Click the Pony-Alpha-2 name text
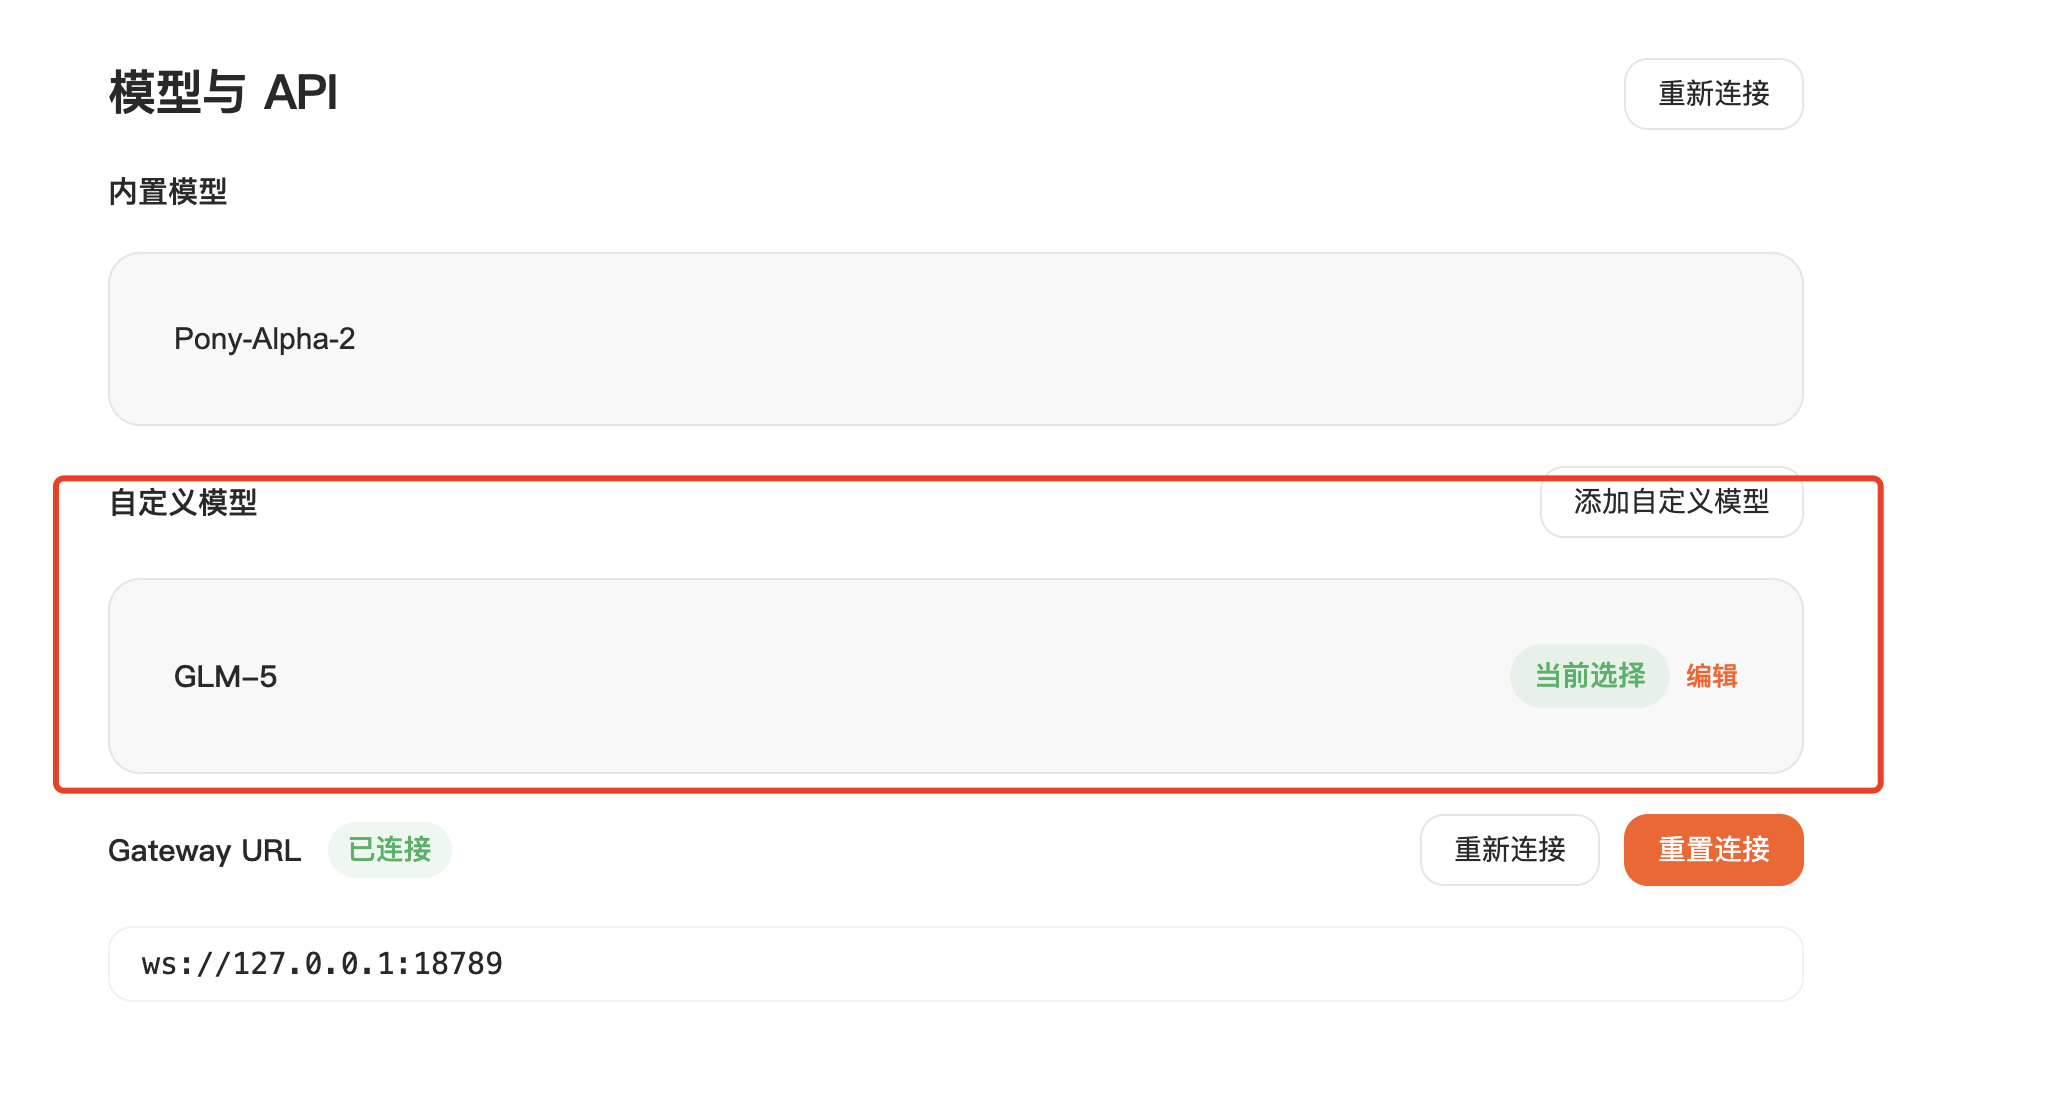Image resolution: width=2056 pixels, height=1102 pixels. (265, 339)
